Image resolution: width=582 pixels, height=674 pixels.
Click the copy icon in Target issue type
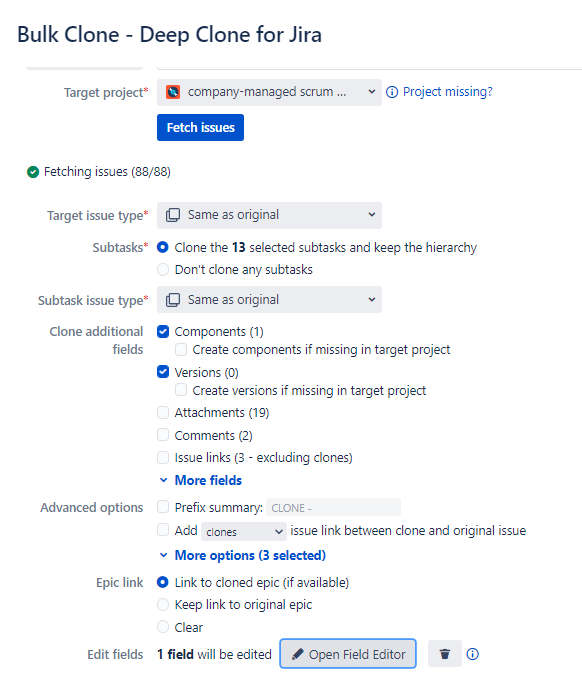click(x=173, y=215)
